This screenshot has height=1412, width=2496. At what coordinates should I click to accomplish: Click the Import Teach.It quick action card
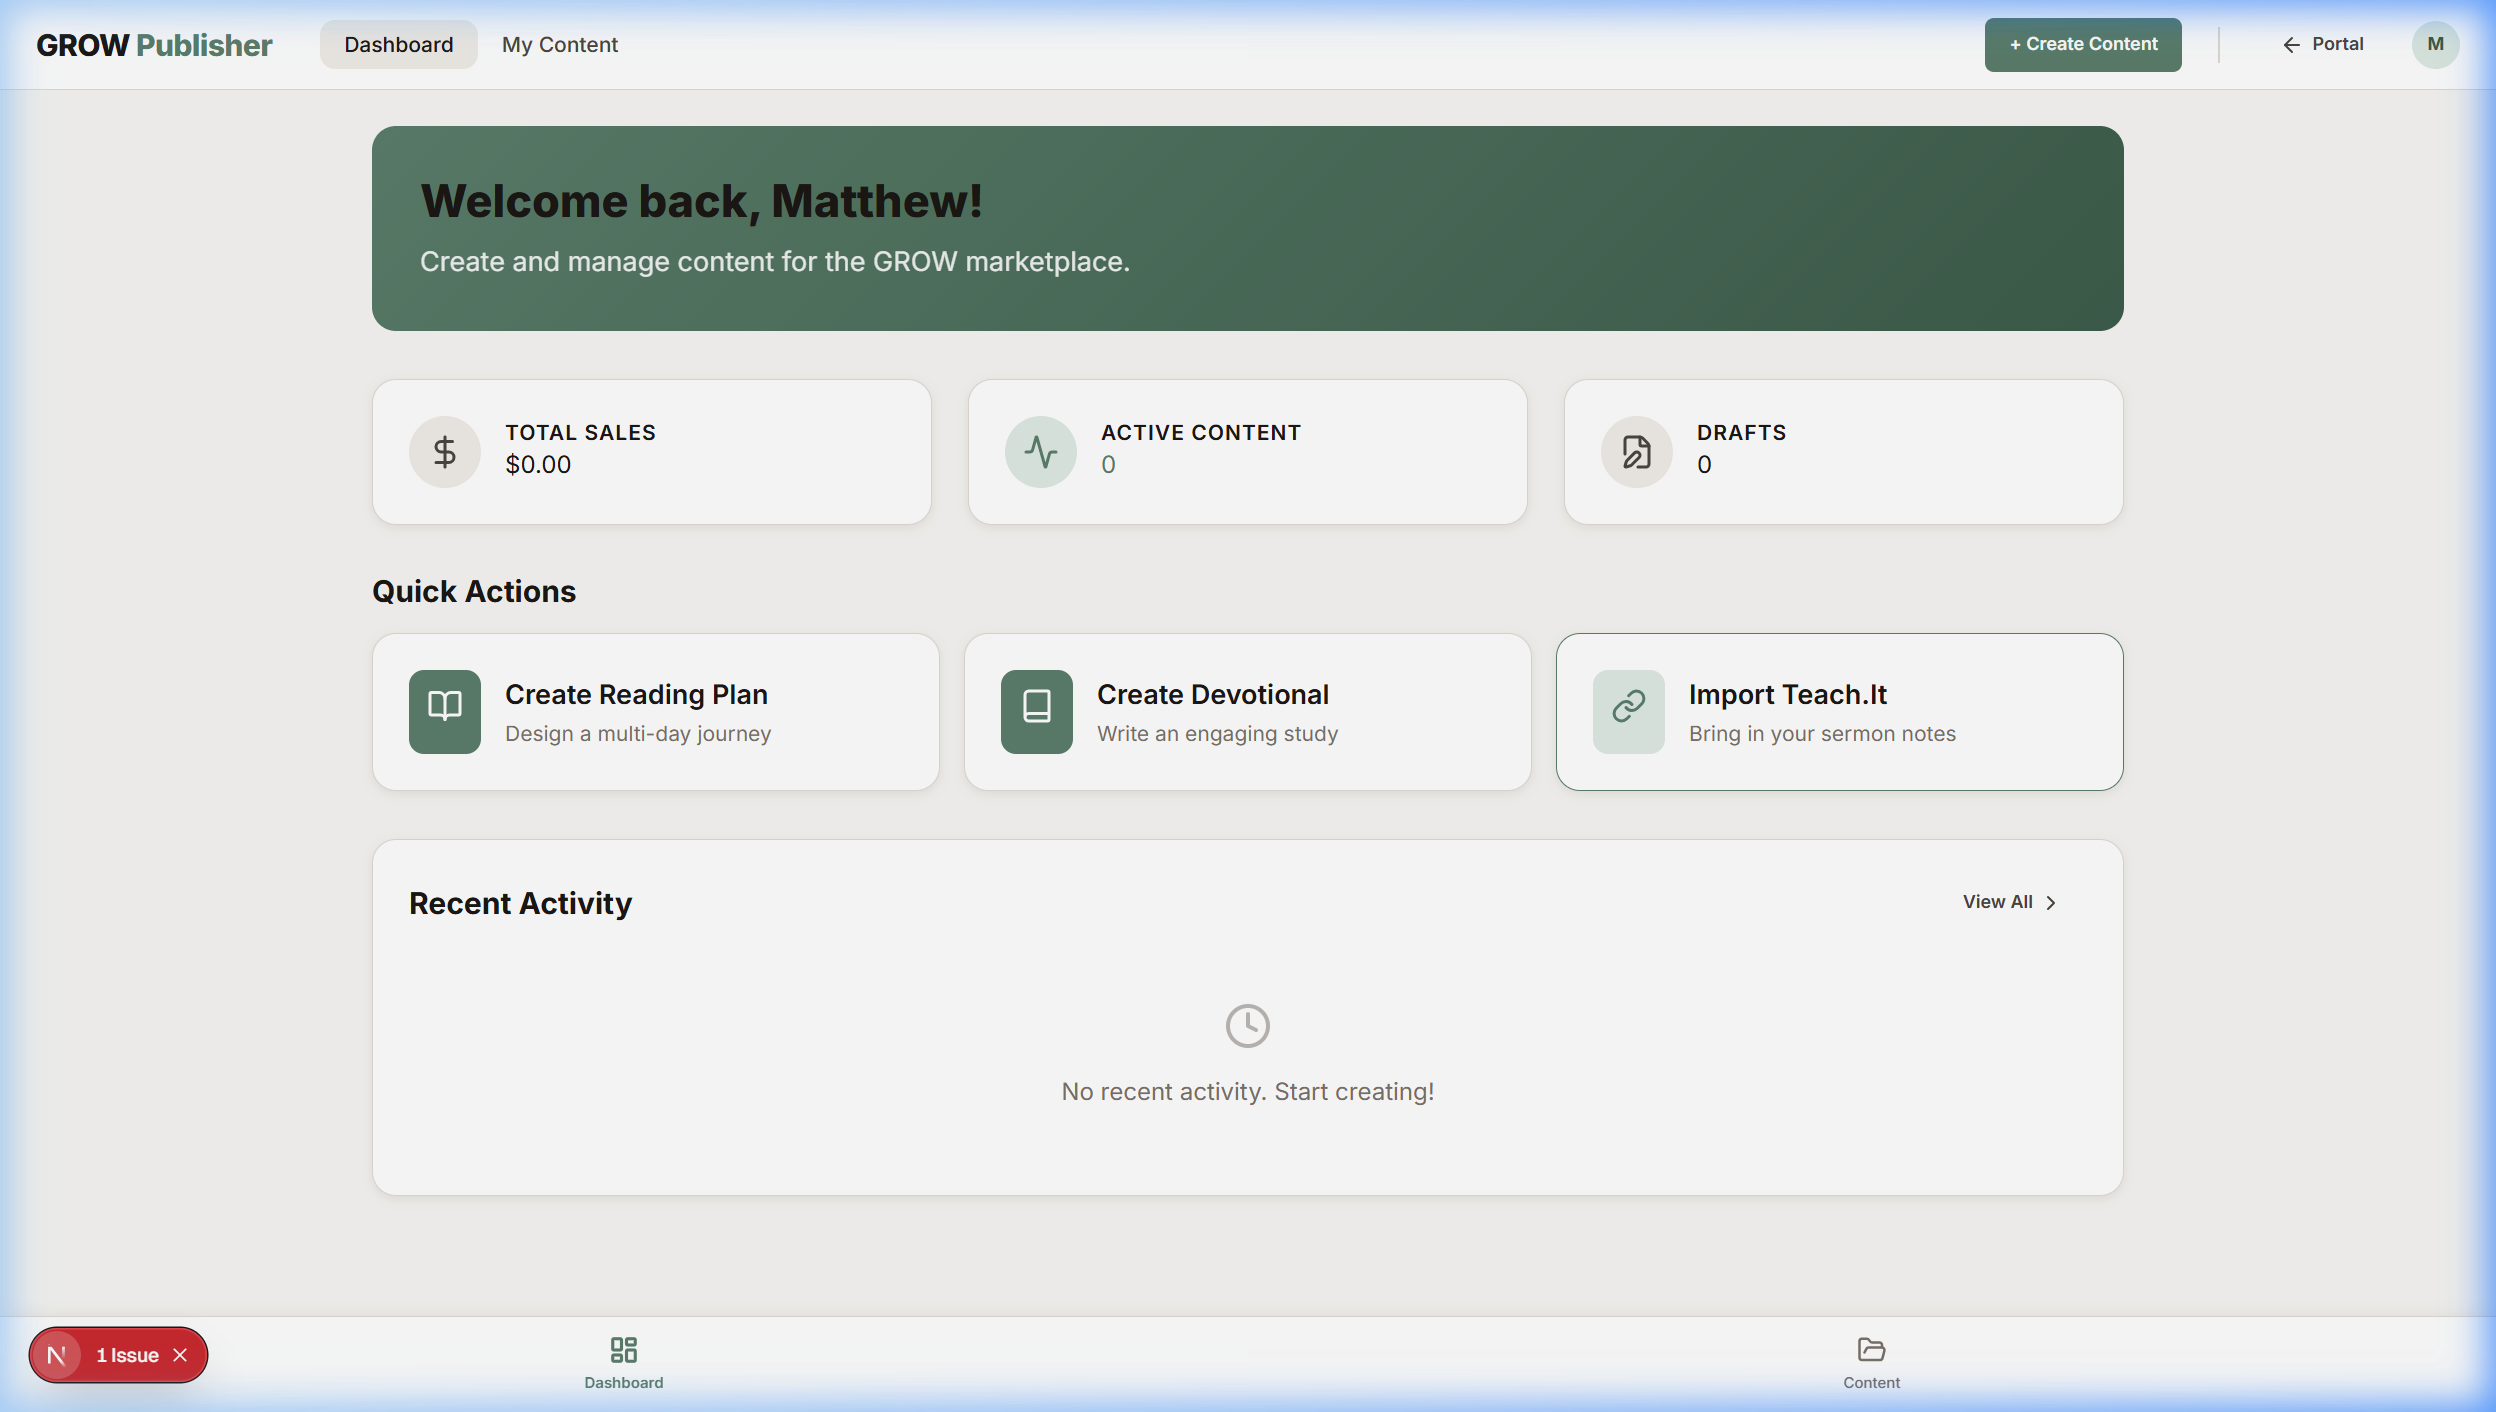click(1840, 711)
